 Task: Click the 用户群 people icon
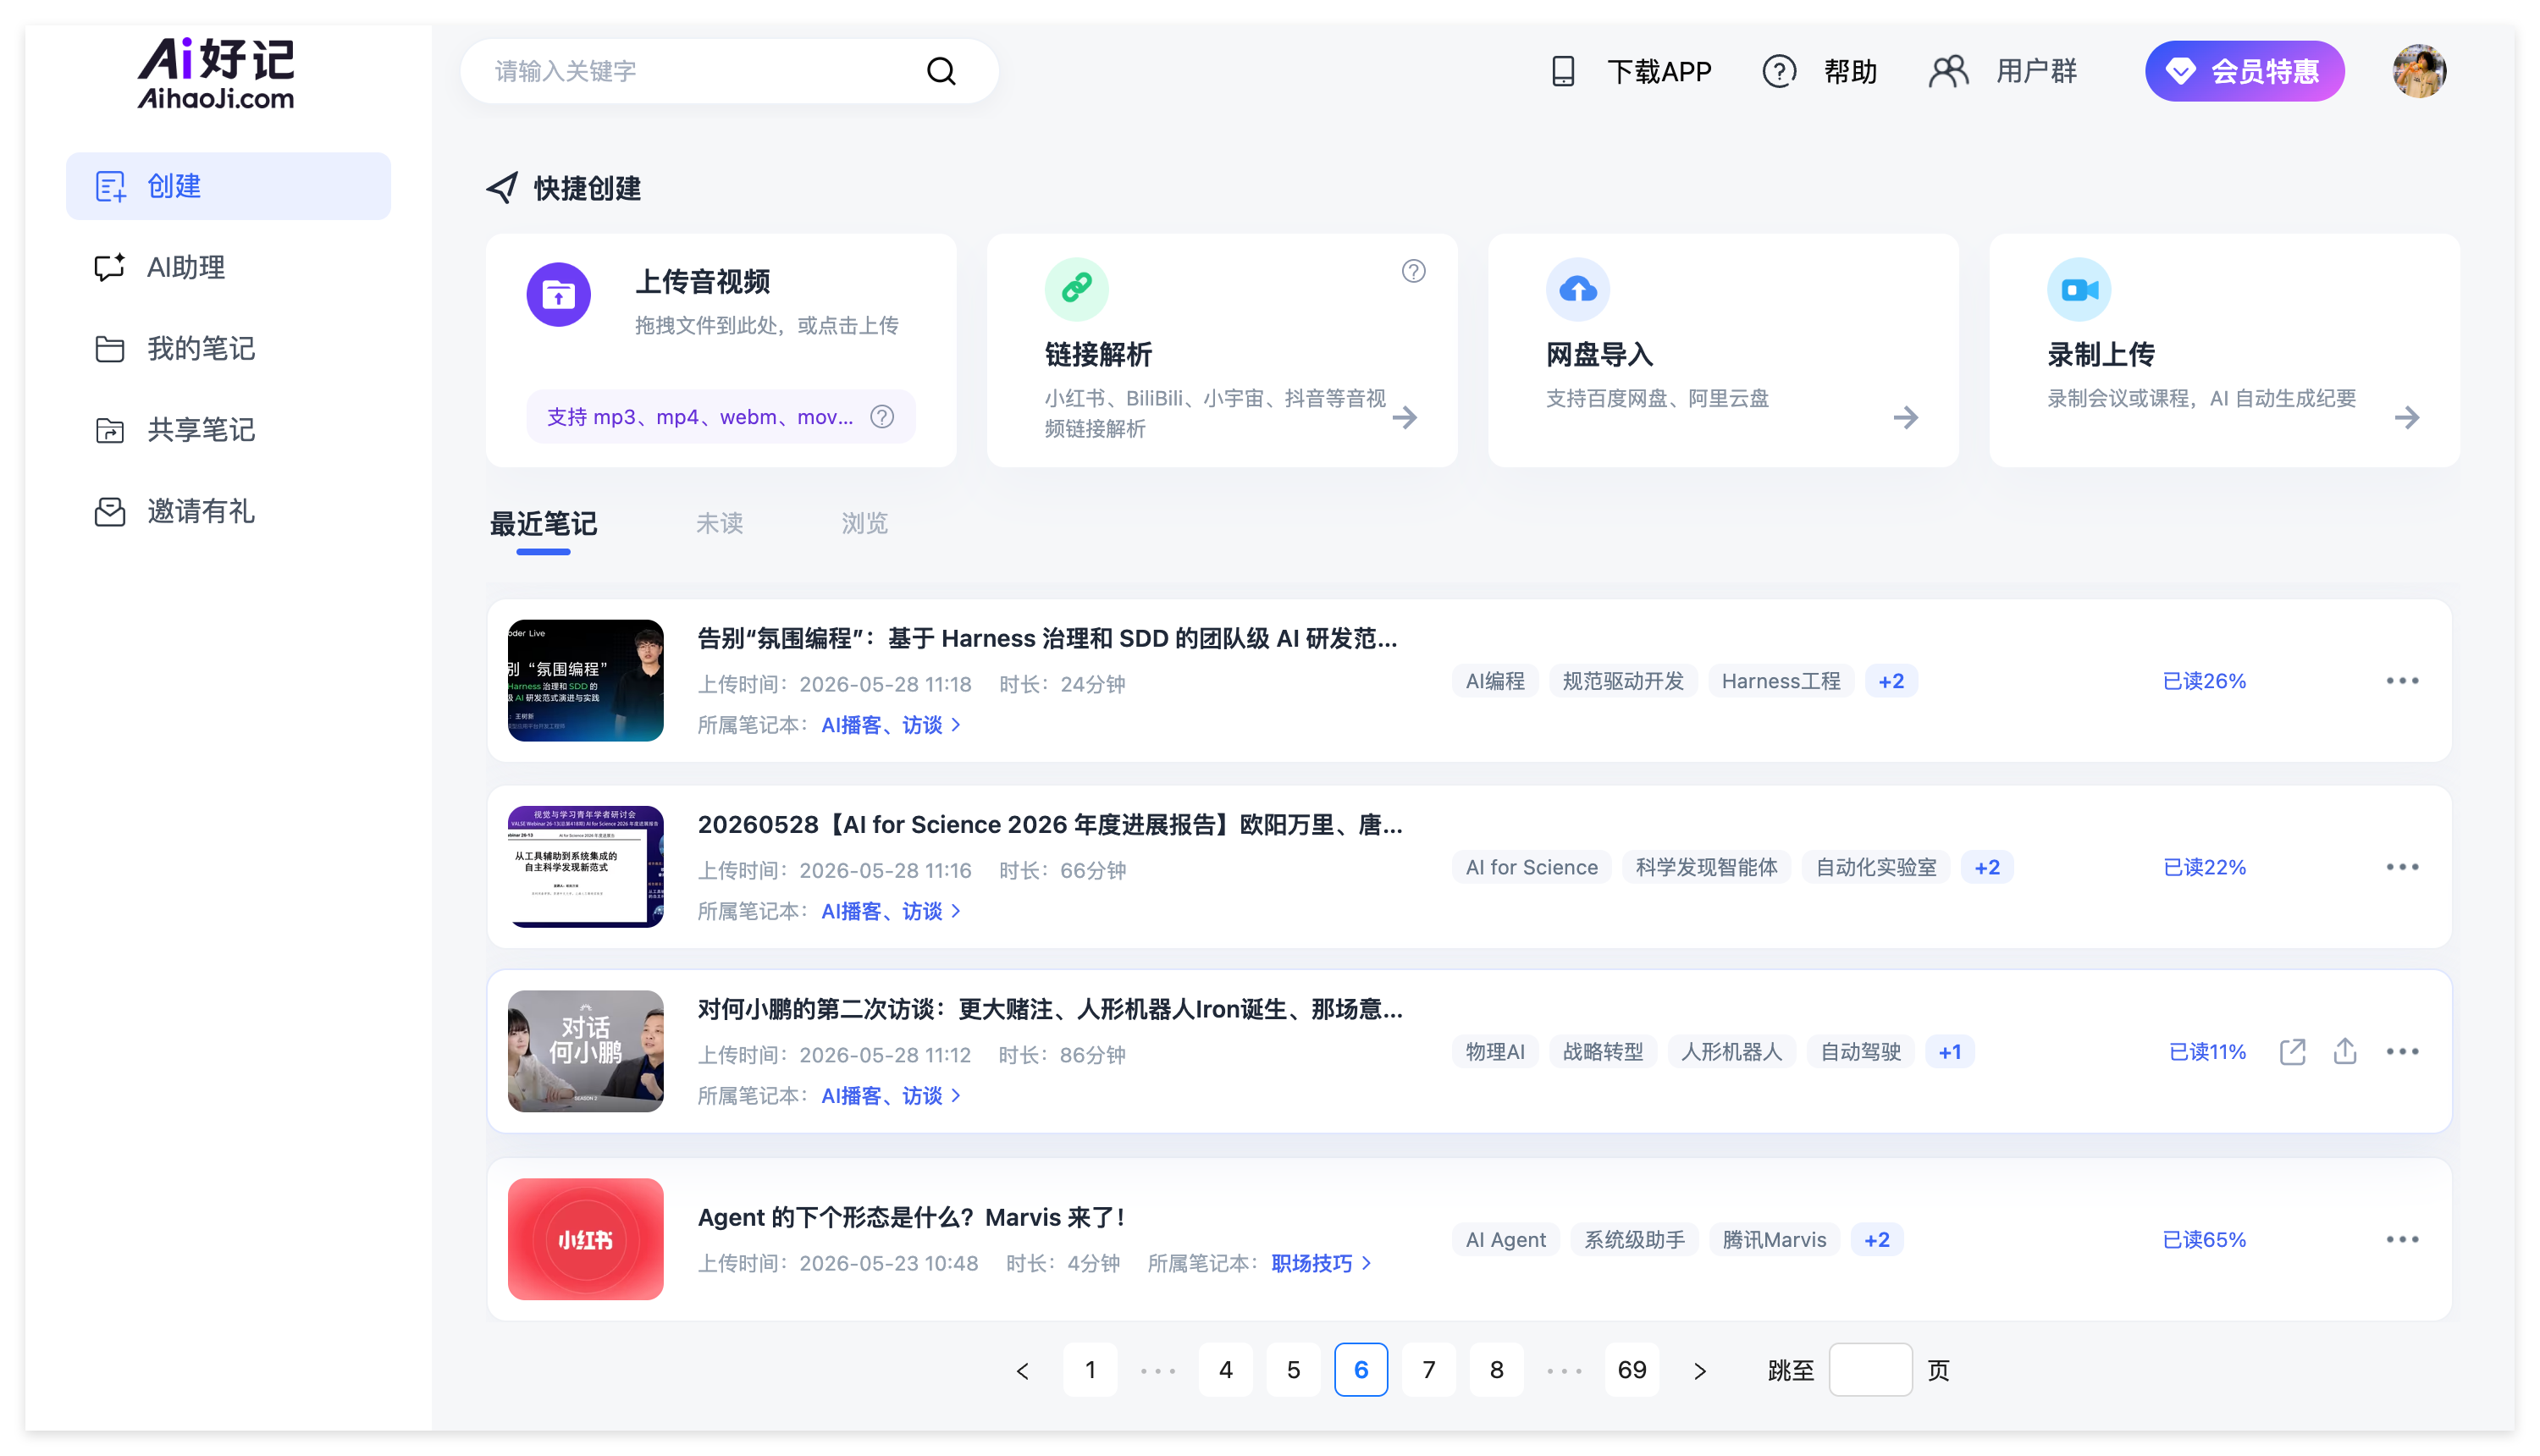(1948, 71)
